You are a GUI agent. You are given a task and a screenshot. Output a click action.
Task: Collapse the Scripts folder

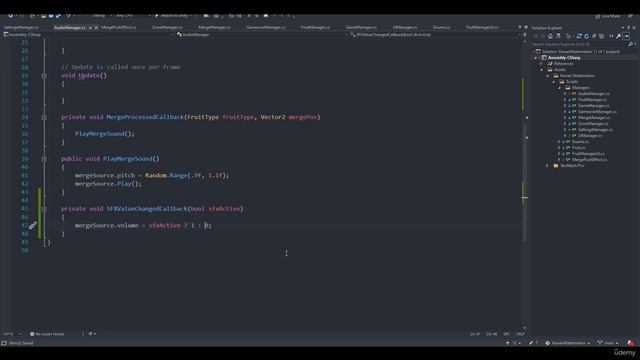click(554, 82)
